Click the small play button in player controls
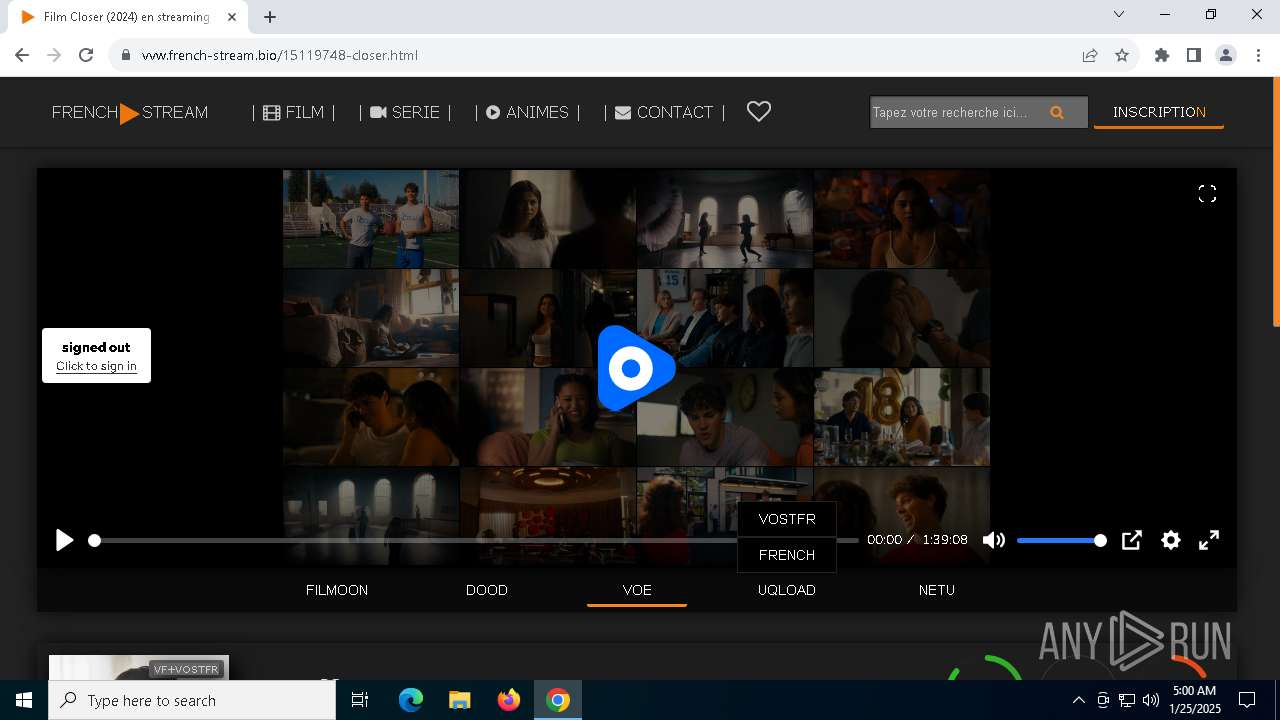Image resolution: width=1280 pixels, height=720 pixels. [65, 540]
